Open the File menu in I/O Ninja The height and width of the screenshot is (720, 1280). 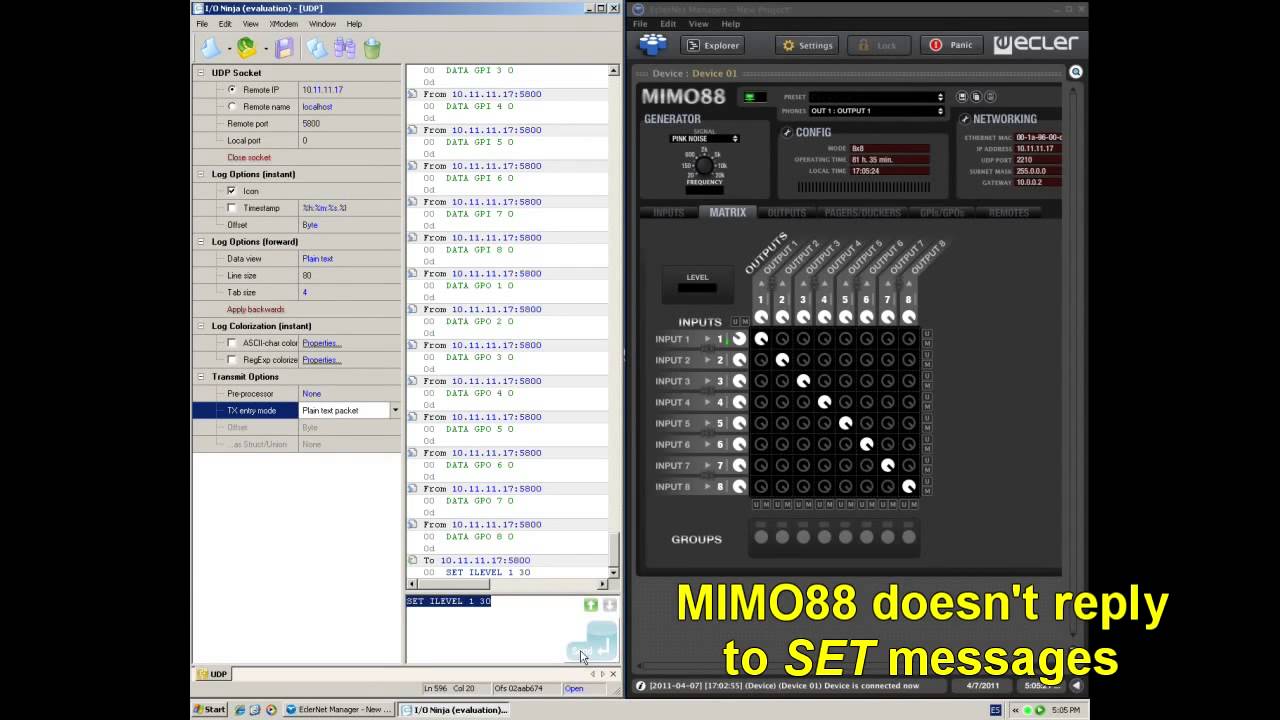(x=202, y=24)
